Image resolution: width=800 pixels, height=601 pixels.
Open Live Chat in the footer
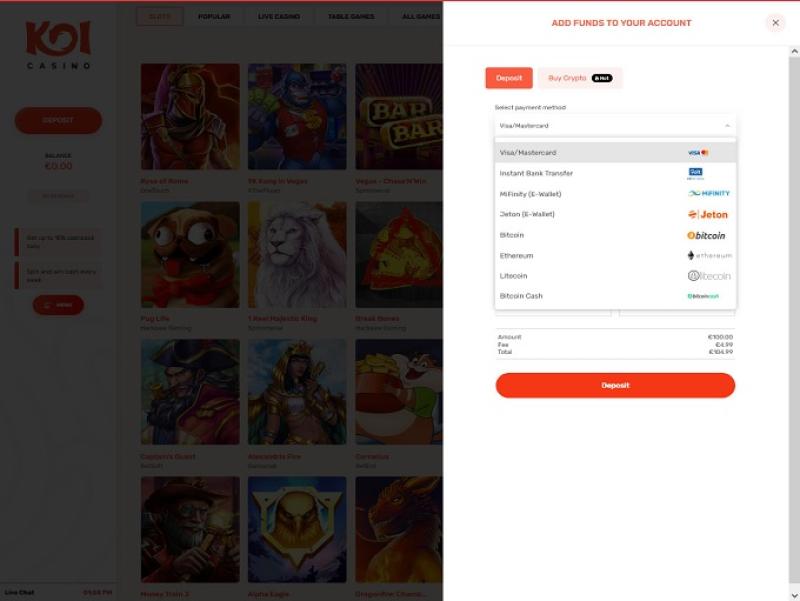click(19, 592)
